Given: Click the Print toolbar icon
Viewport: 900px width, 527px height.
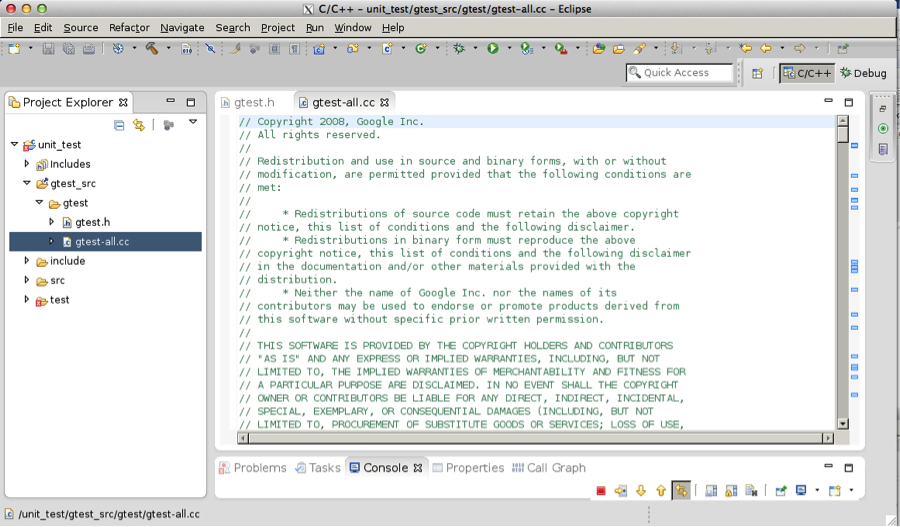Looking at the screenshot, I should click(x=89, y=49).
